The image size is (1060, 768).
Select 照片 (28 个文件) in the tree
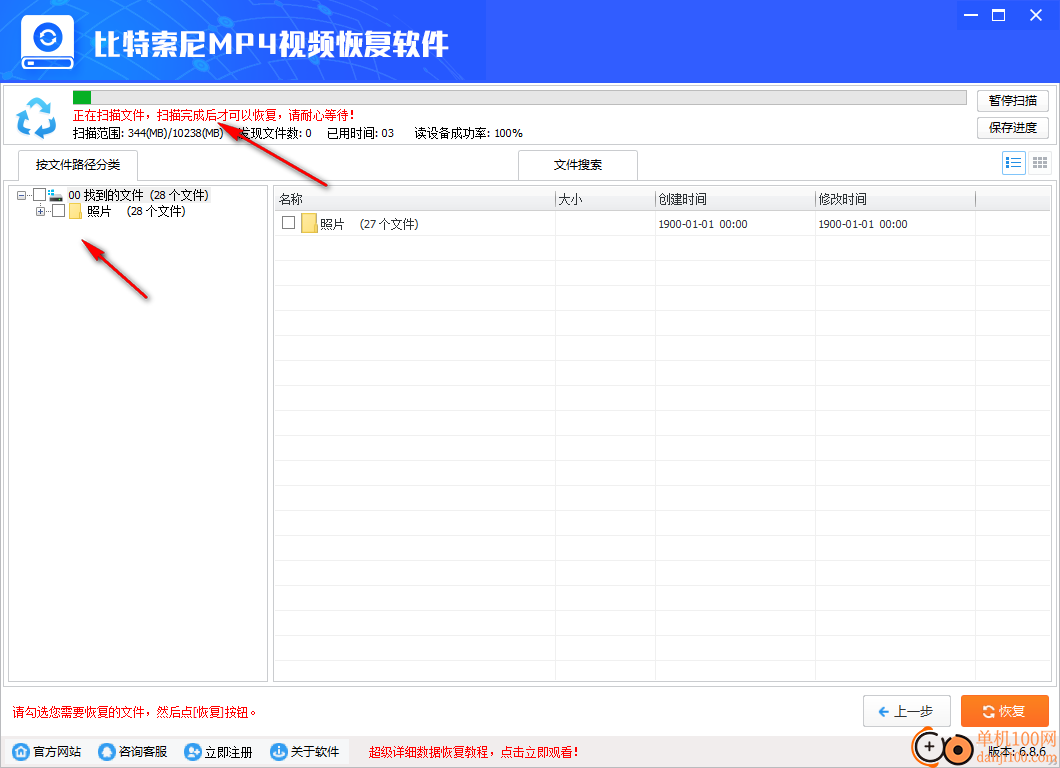pos(136,212)
